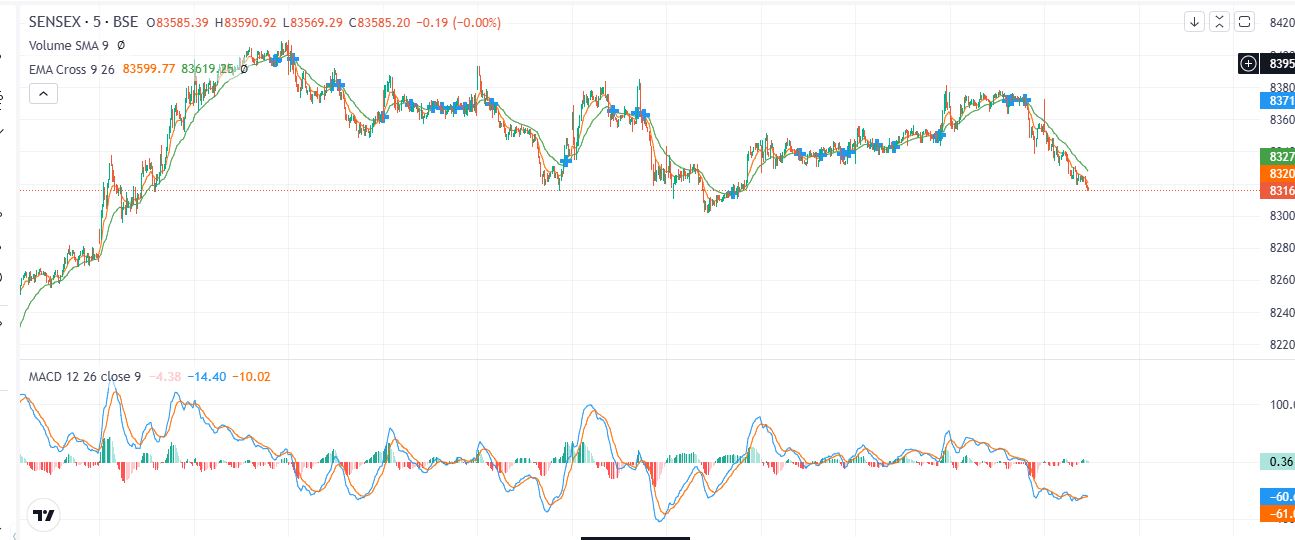Click the blue MACD line value −14.40
This screenshot has height=540, width=1295.
[x=206, y=377]
